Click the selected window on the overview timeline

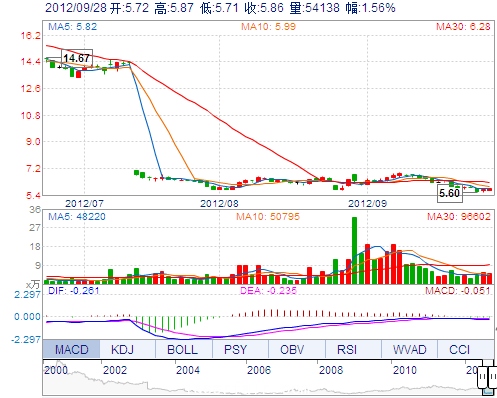488,378
